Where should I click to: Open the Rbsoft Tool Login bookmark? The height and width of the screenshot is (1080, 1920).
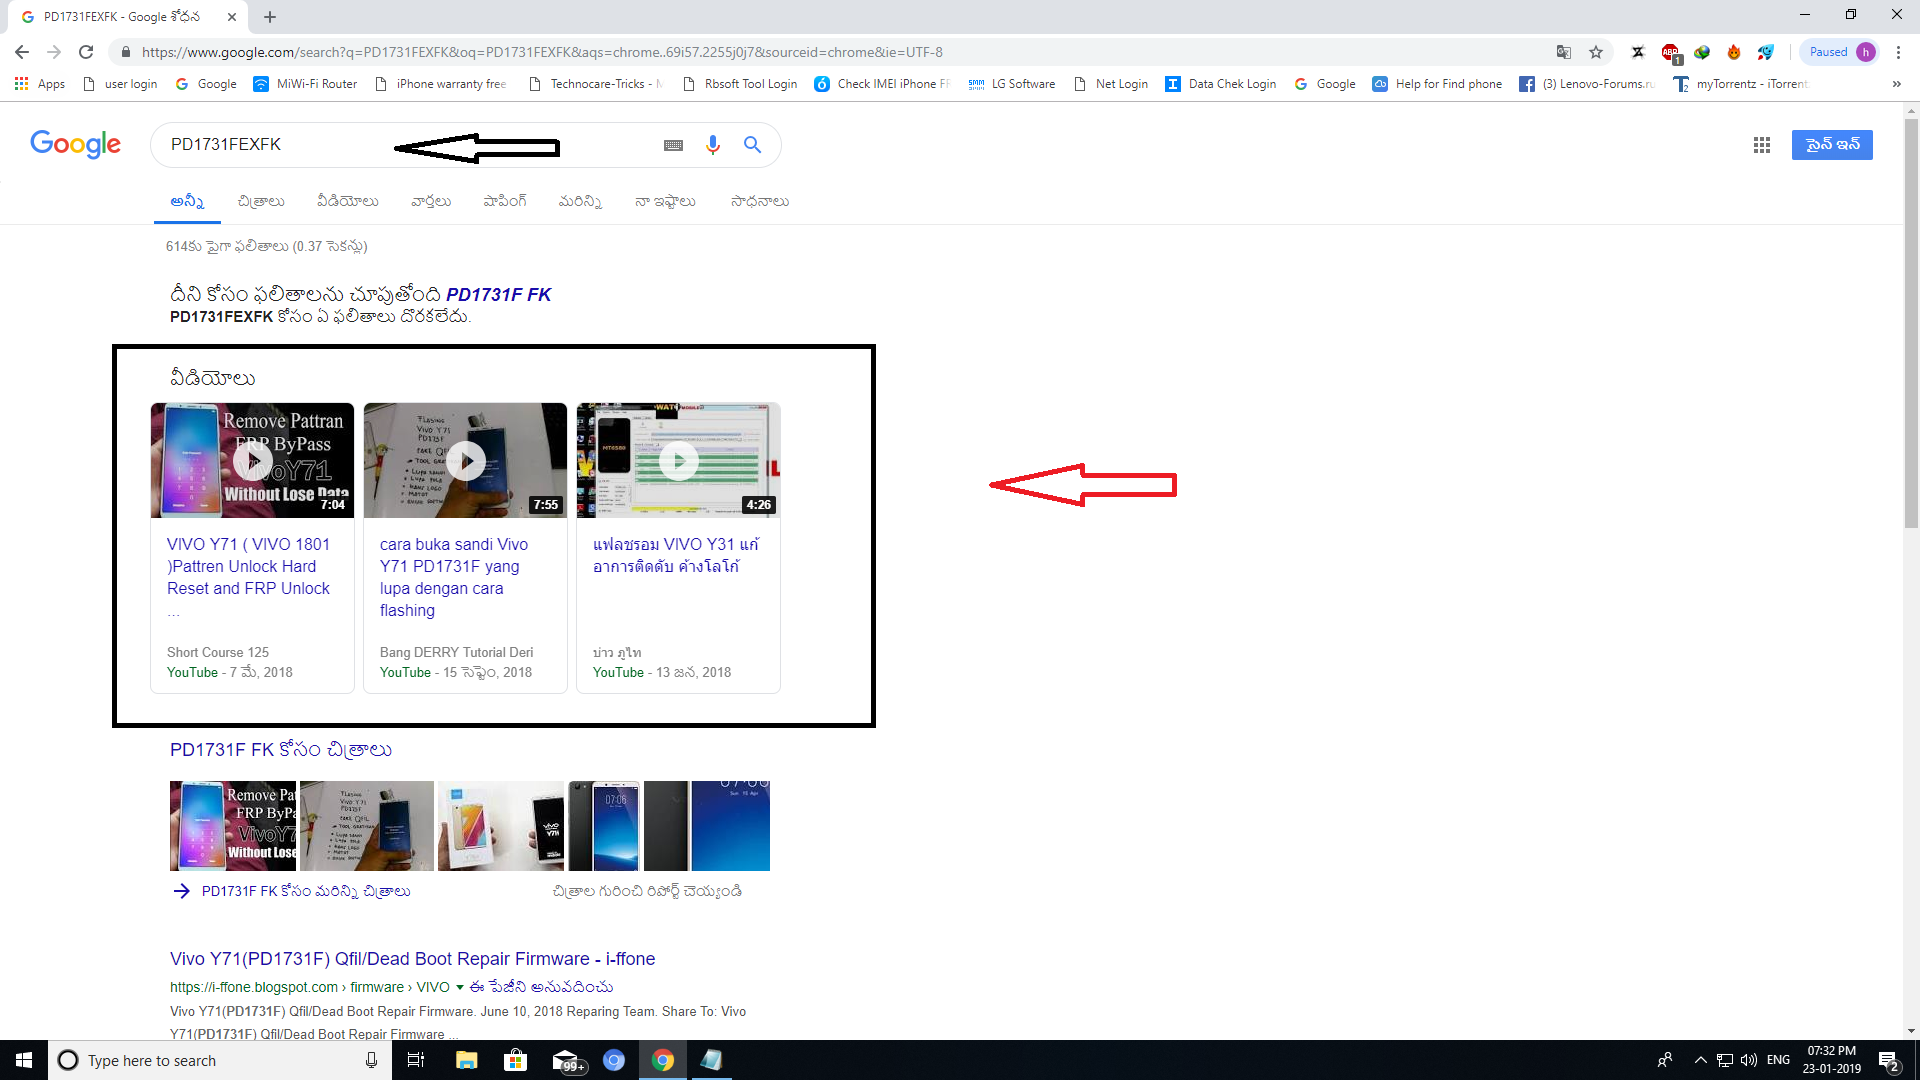pos(740,84)
